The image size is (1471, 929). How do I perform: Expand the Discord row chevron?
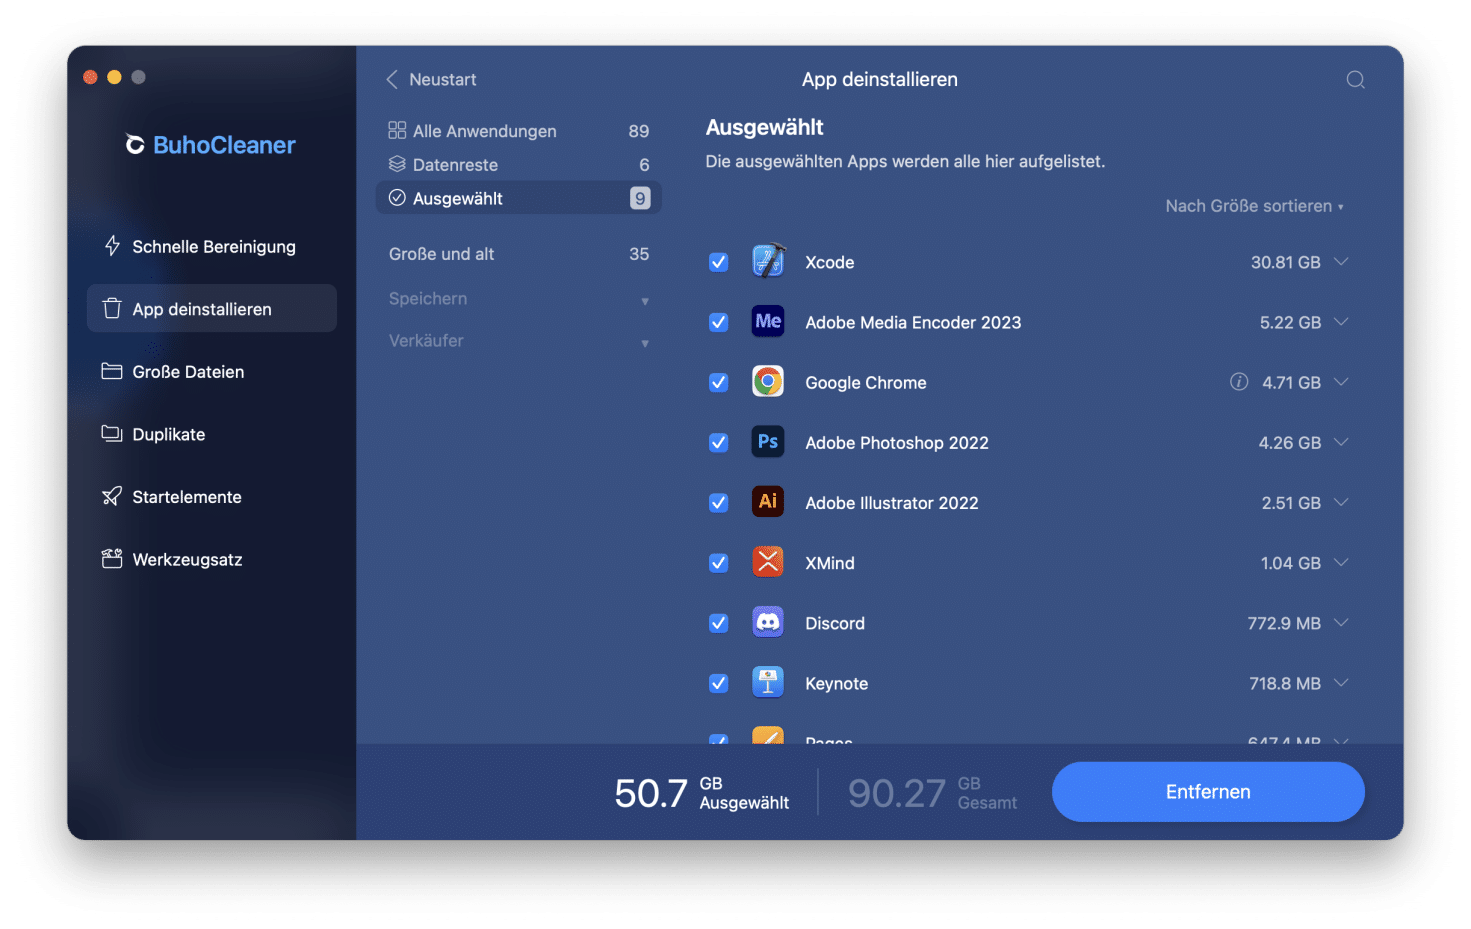pyautogui.click(x=1341, y=622)
